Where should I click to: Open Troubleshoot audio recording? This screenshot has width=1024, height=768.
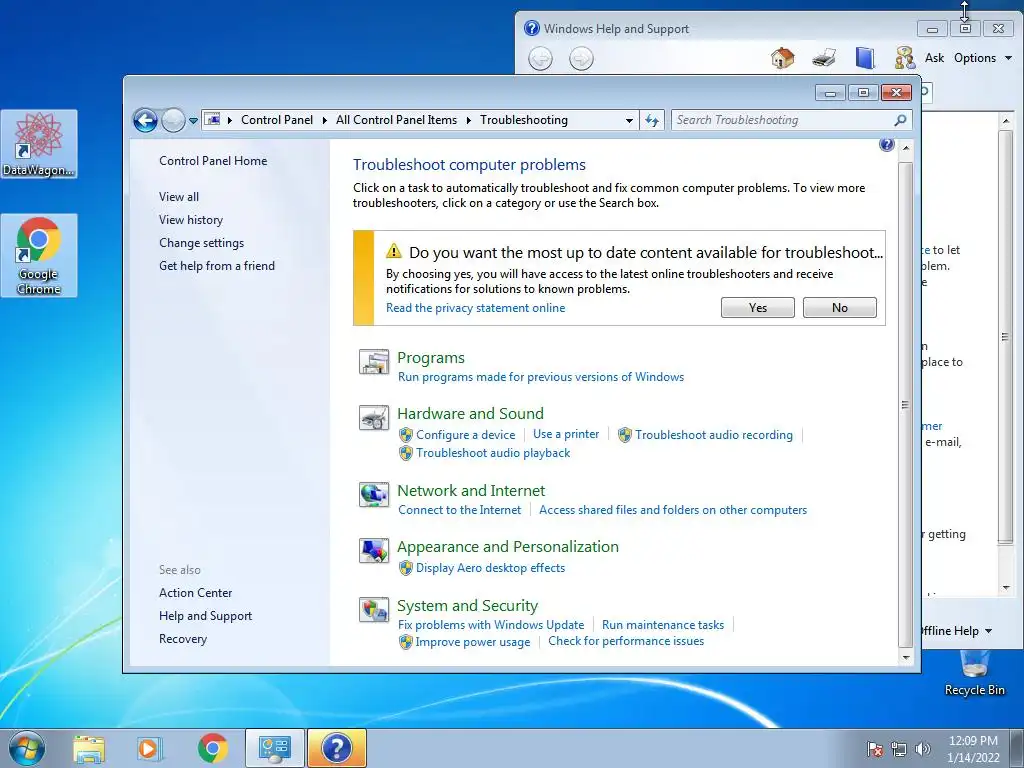[714, 435]
